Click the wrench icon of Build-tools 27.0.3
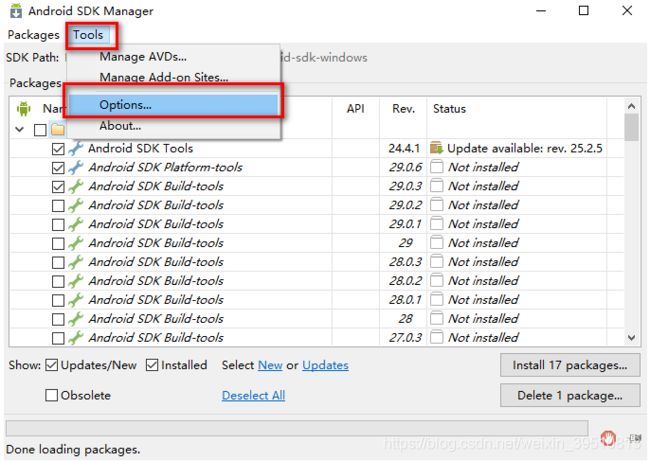Image resolution: width=650 pixels, height=461 pixels. pos(76,338)
